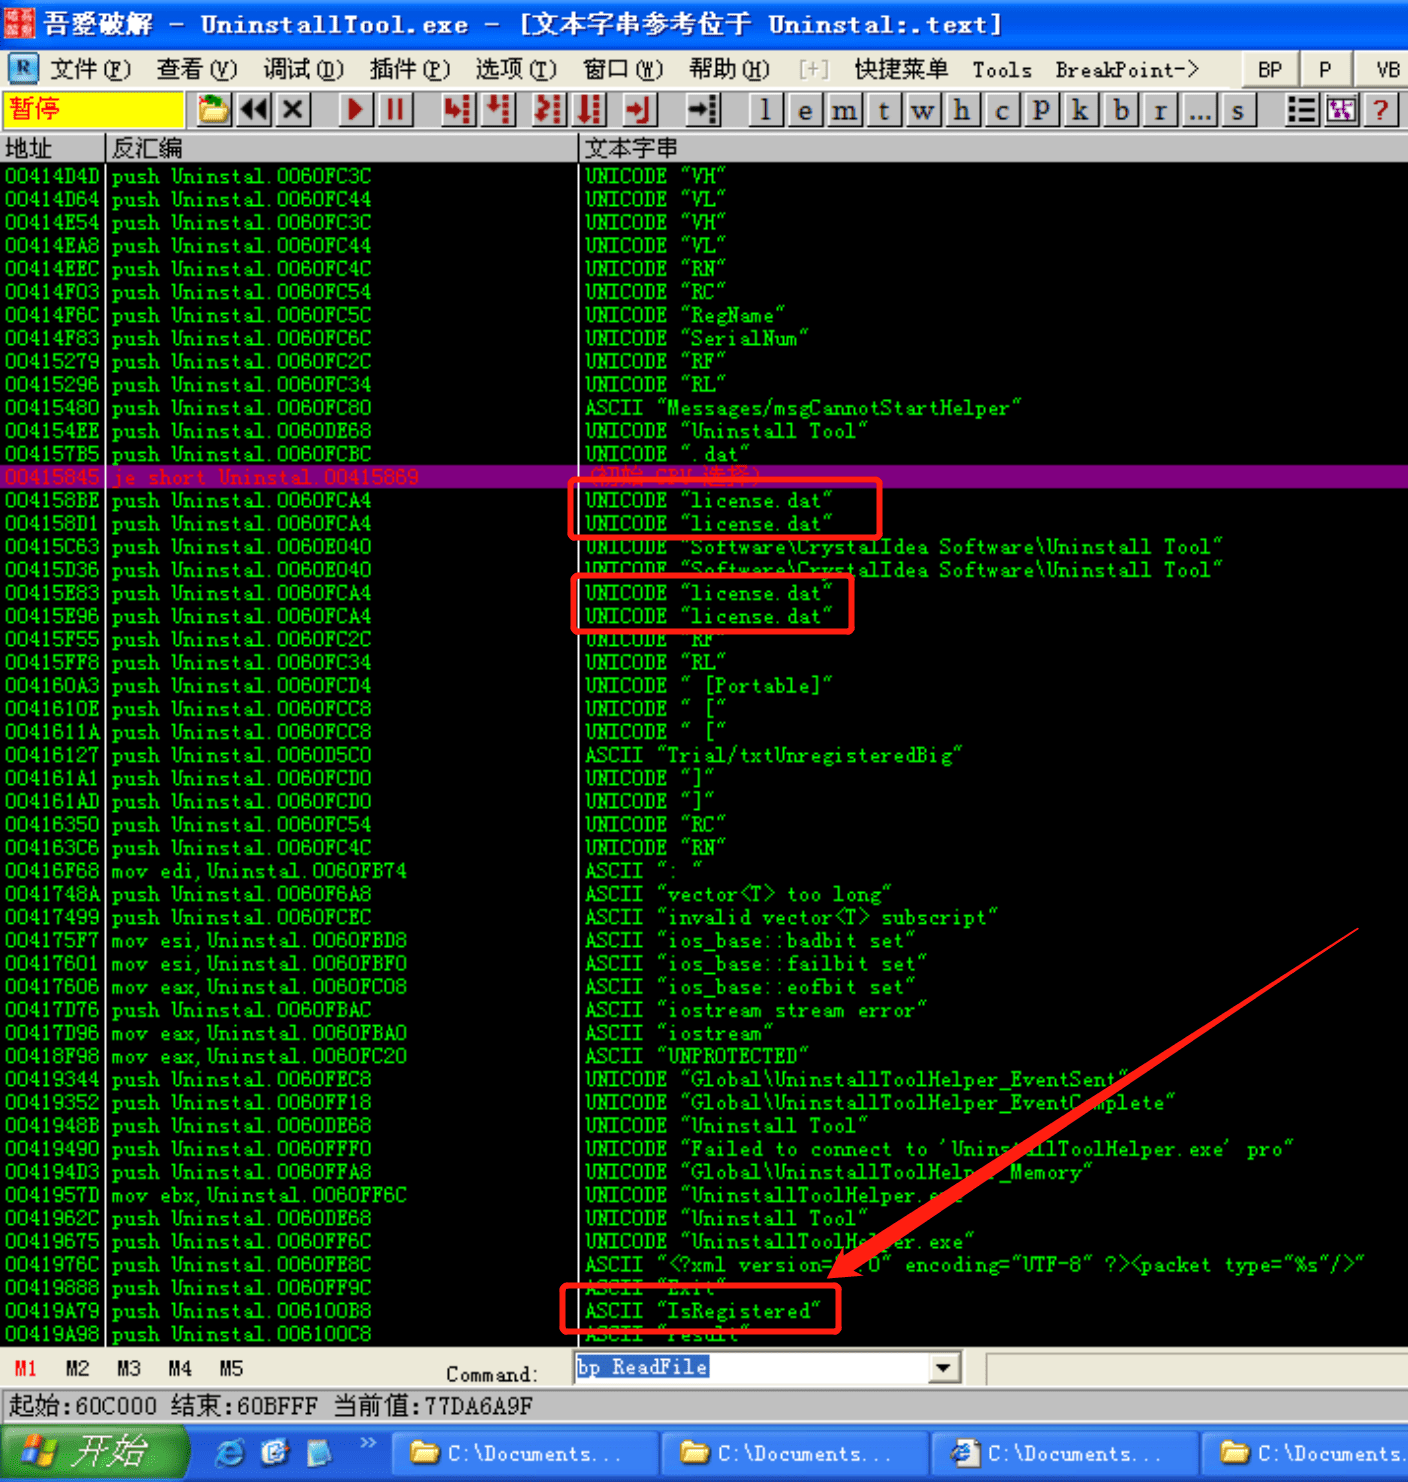Open the Tools menu
This screenshot has width=1408, height=1482.
1002,69
